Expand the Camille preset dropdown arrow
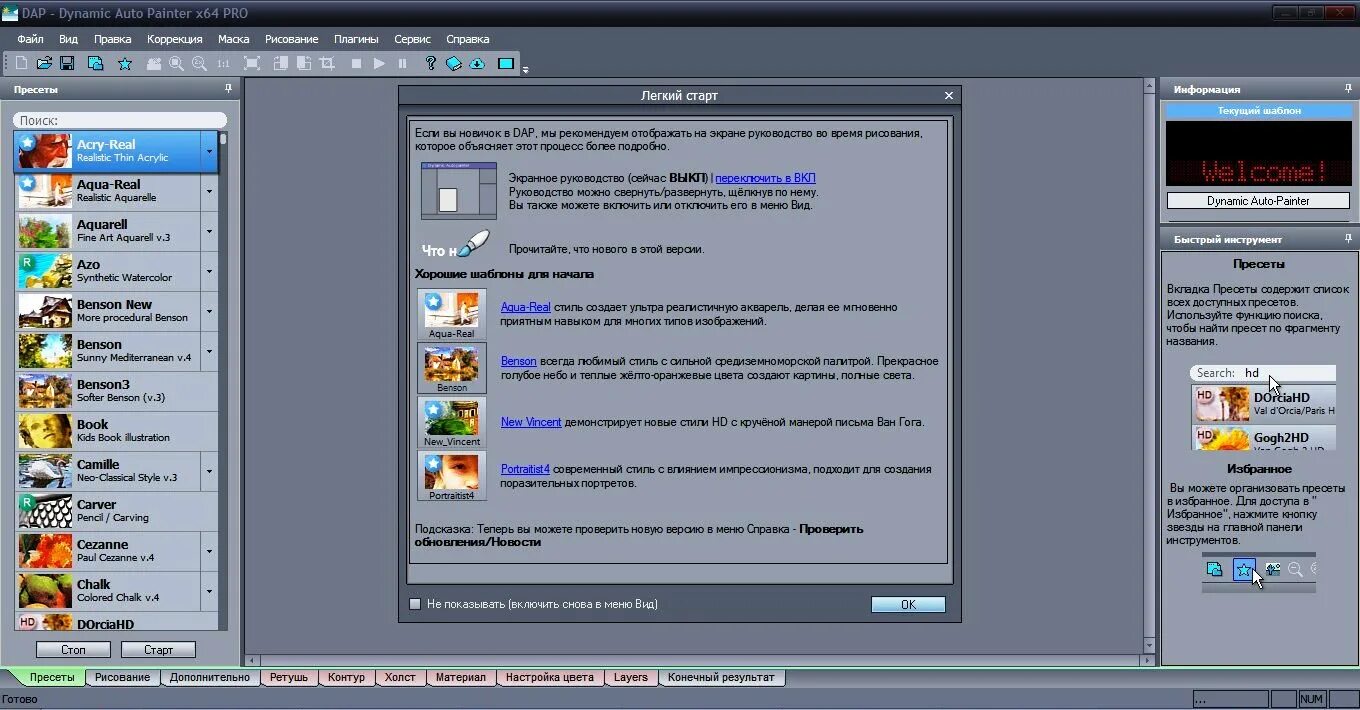The height and width of the screenshot is (710, 1360). click(209, 471)
